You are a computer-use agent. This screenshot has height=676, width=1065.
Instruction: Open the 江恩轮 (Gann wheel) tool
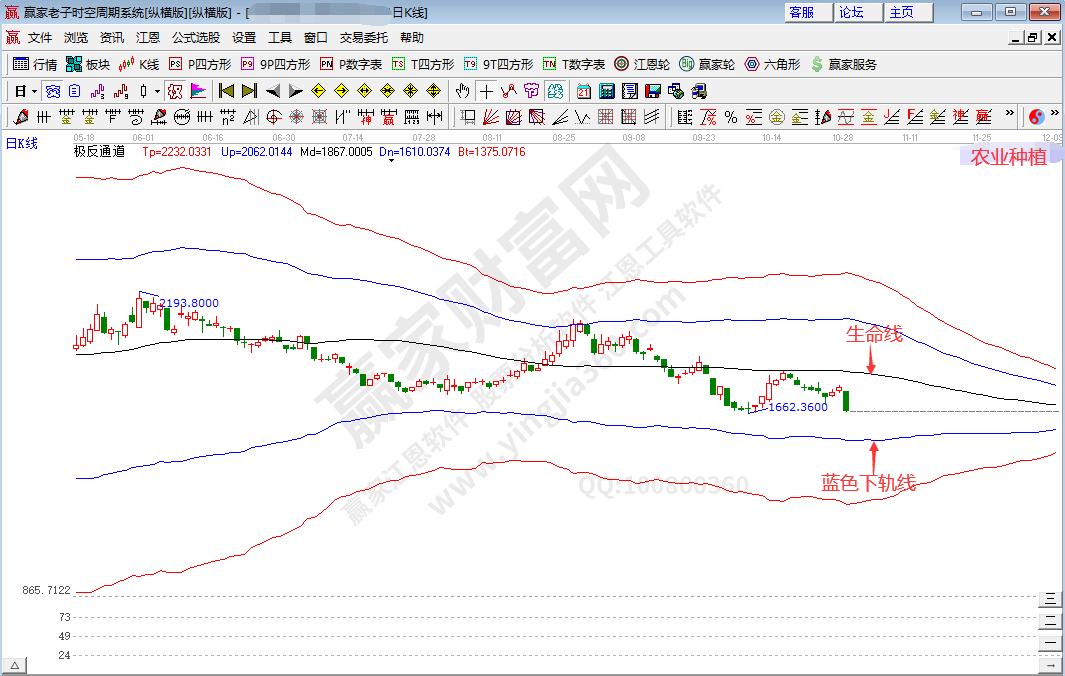[641, 64]
